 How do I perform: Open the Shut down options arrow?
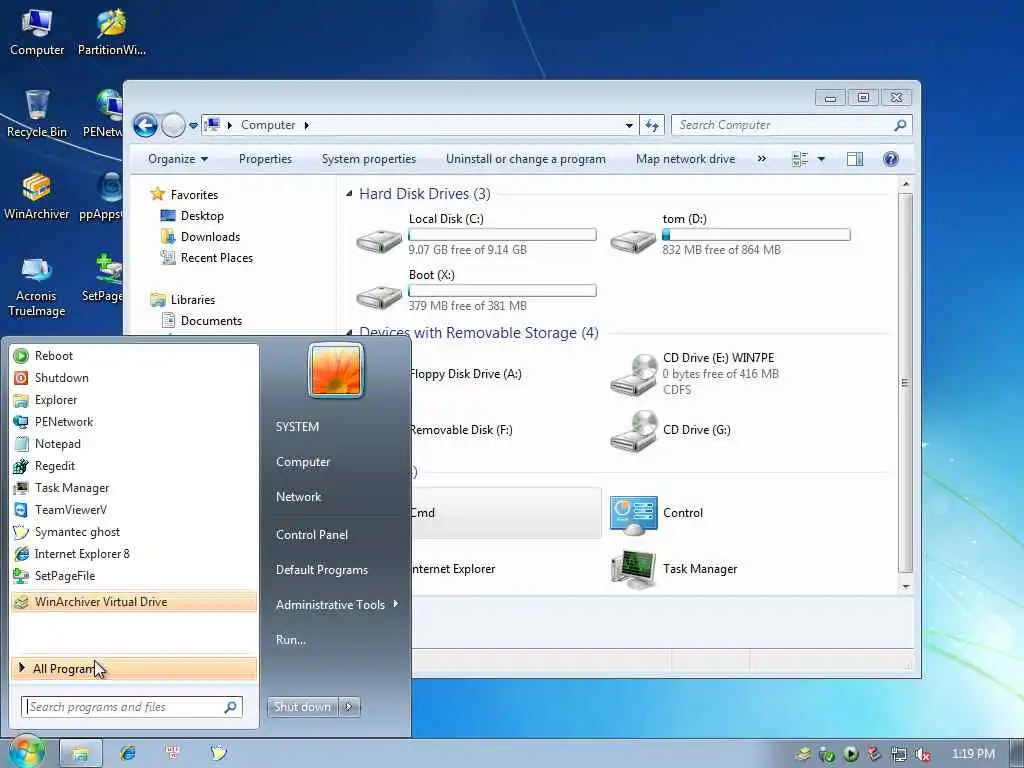pyautogui.click(x=349, y=707)
